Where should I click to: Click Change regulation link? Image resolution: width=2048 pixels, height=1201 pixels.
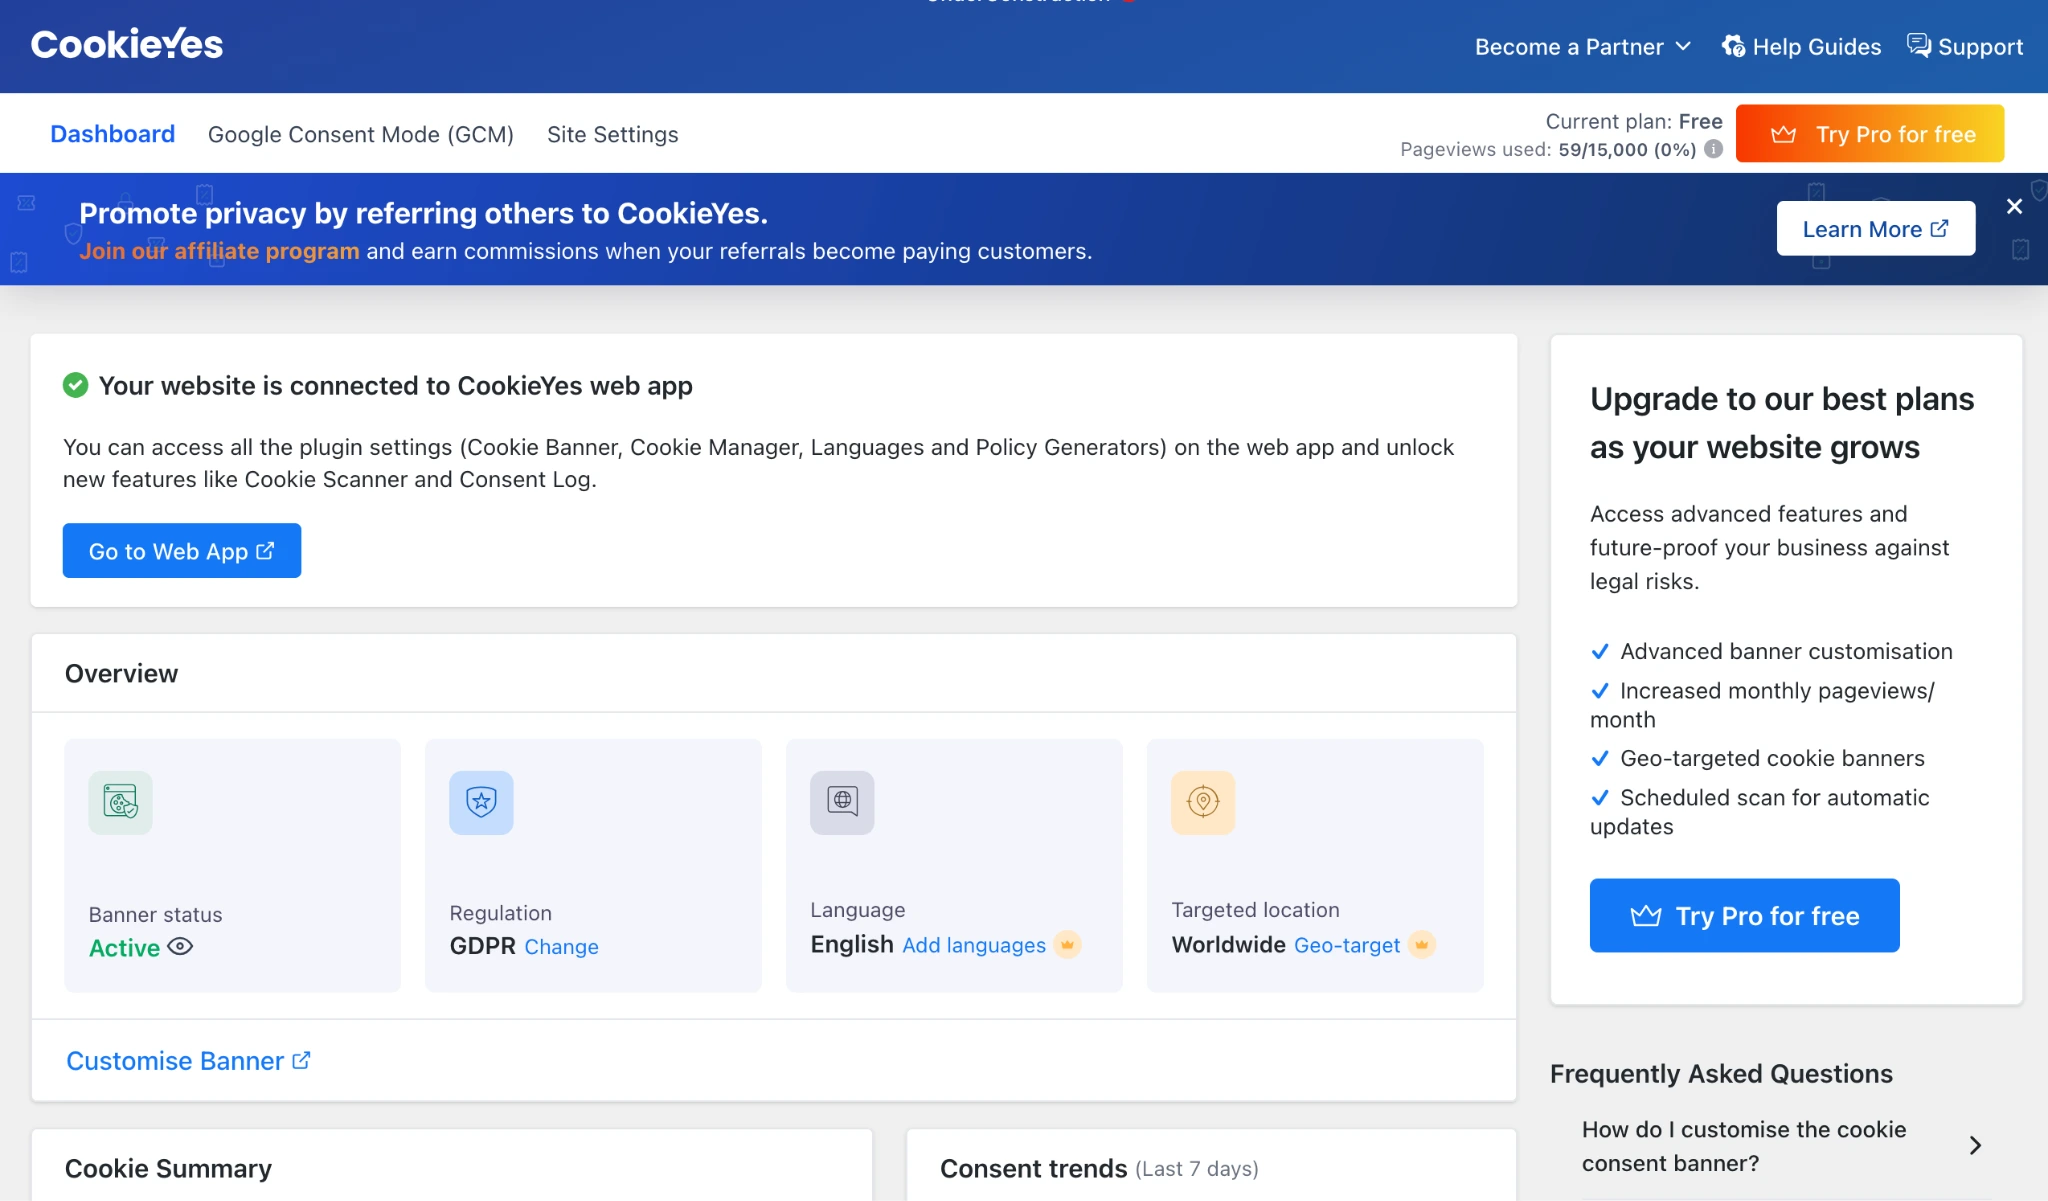pos(561,946)
